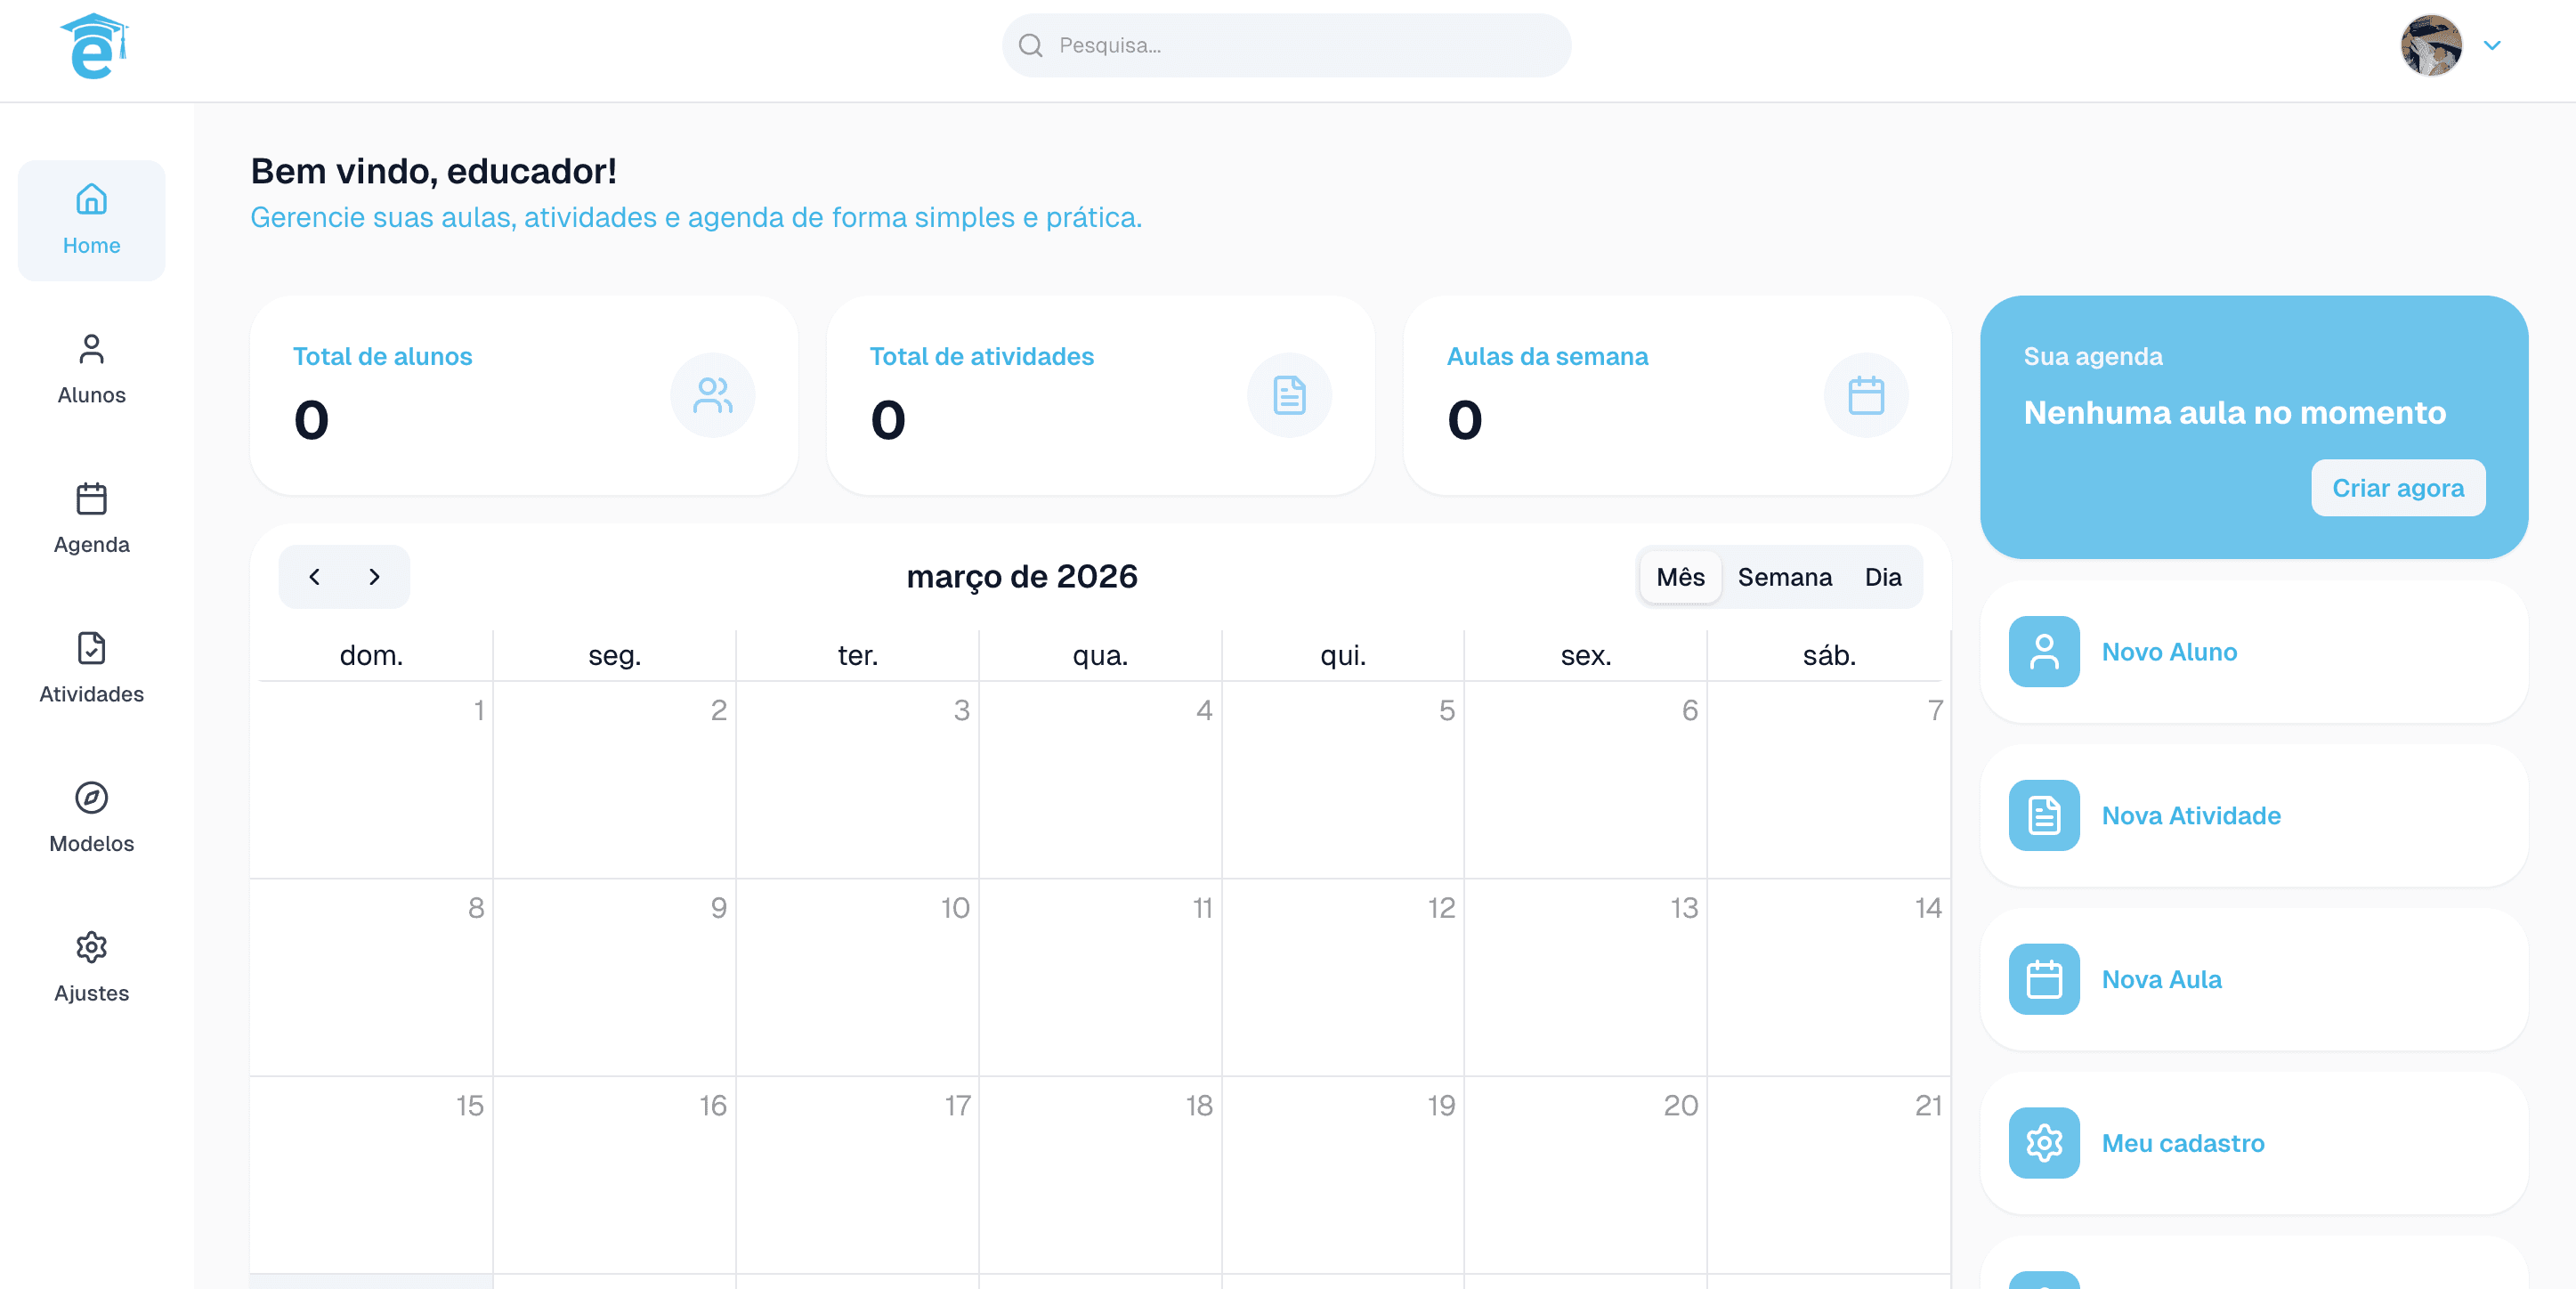Open the Home sidebar icon
Screen dimensions: 2576x1289
pyautogui.click(x=91, y=199)
